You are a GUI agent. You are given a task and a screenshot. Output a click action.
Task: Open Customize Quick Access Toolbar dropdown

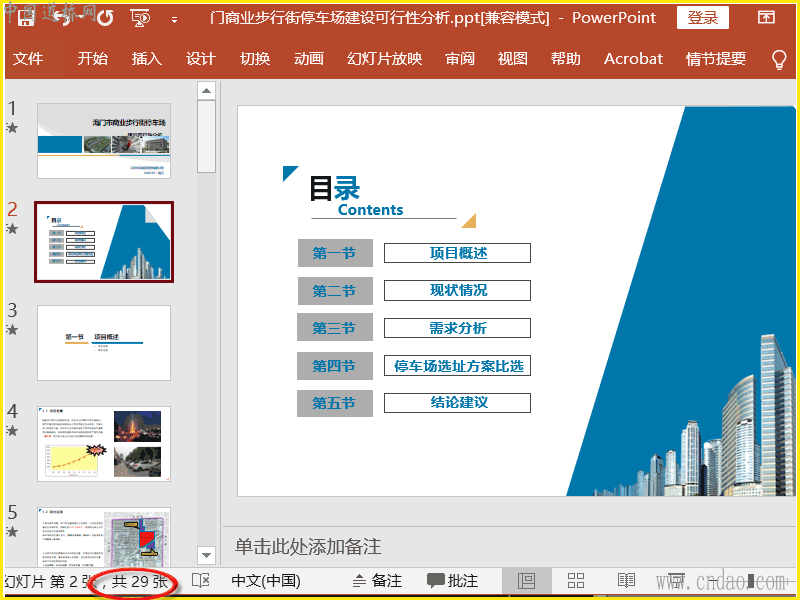pyautogui.click(x=175, y=20)
